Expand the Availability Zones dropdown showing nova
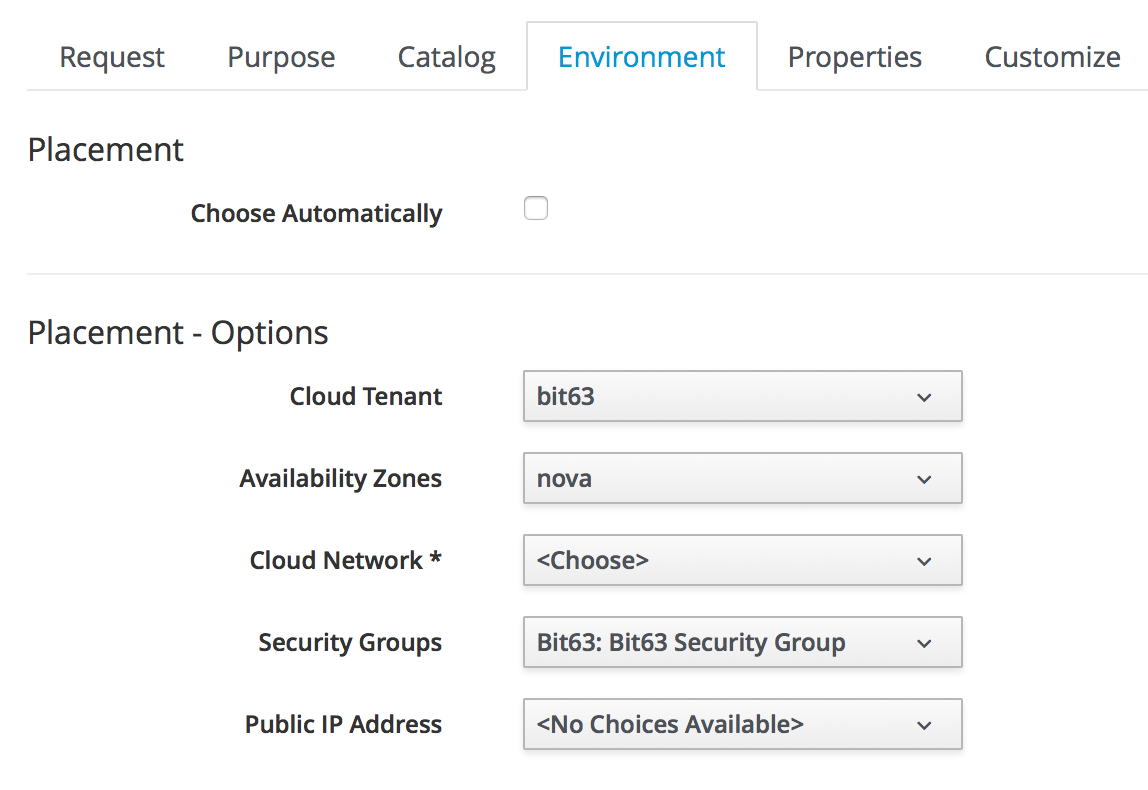This screenshot has height=790, width=1148. click(741, 479)
